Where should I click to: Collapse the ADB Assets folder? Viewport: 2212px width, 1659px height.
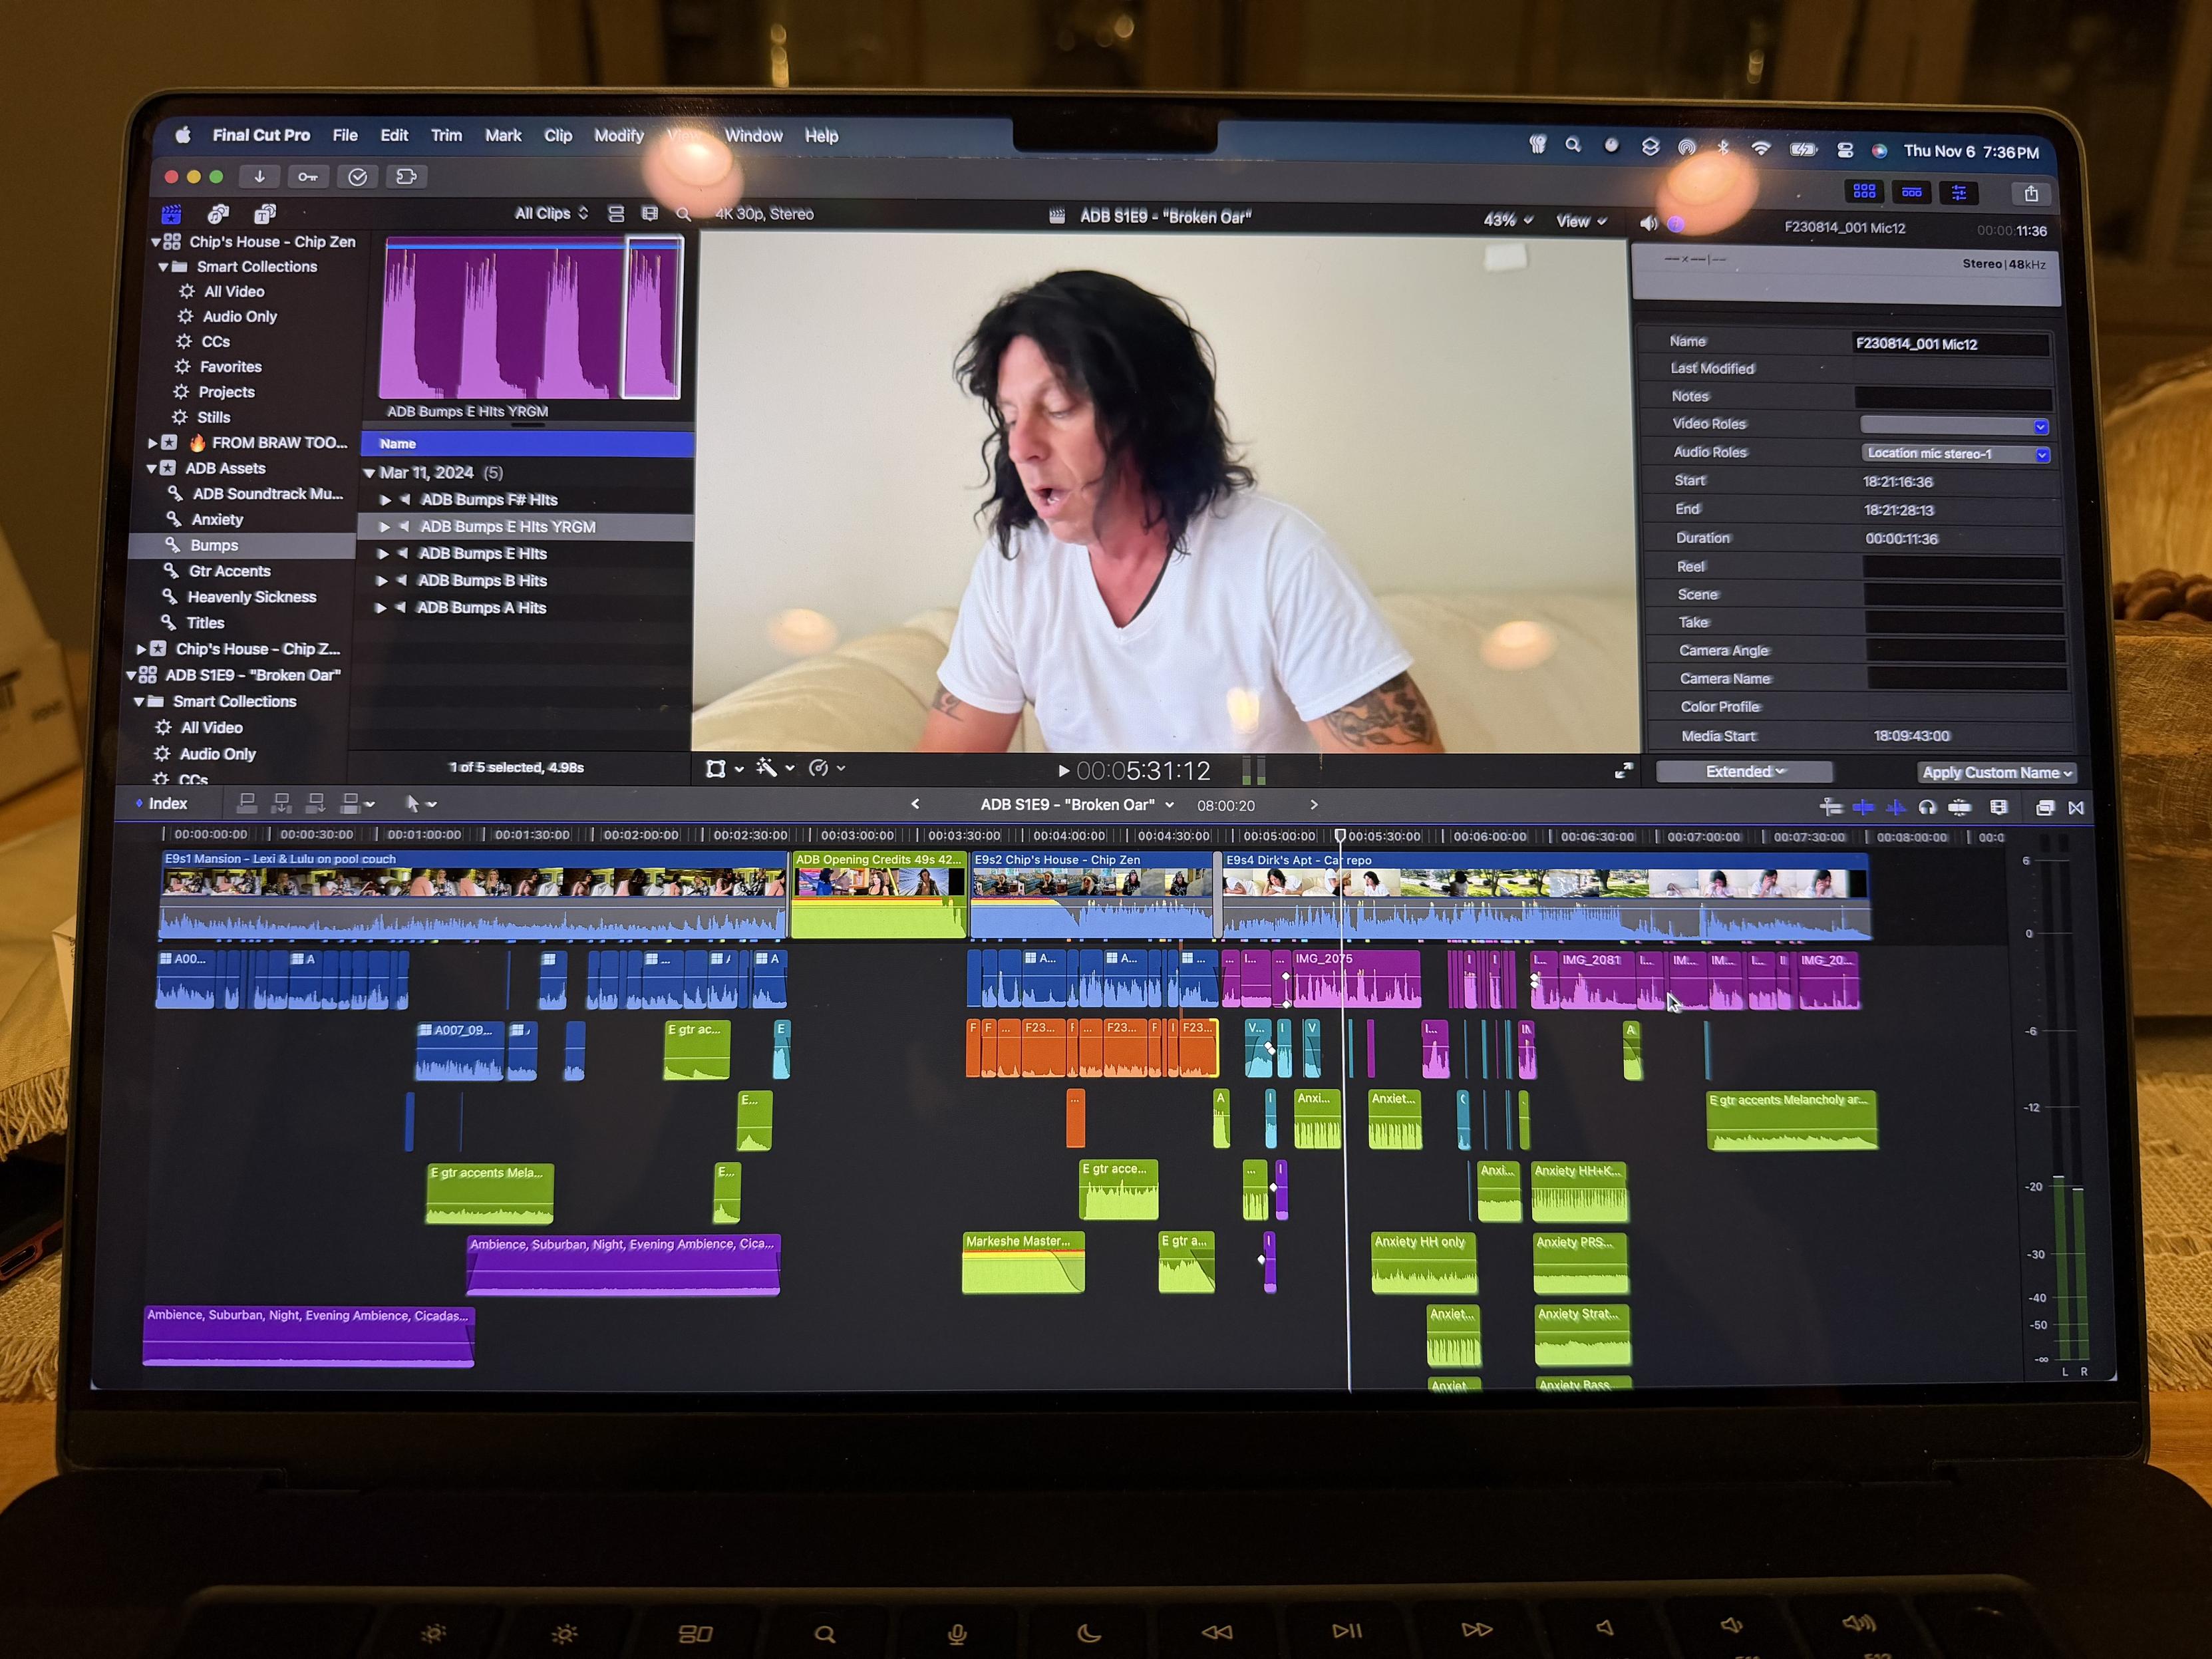[x=152, y=468]
